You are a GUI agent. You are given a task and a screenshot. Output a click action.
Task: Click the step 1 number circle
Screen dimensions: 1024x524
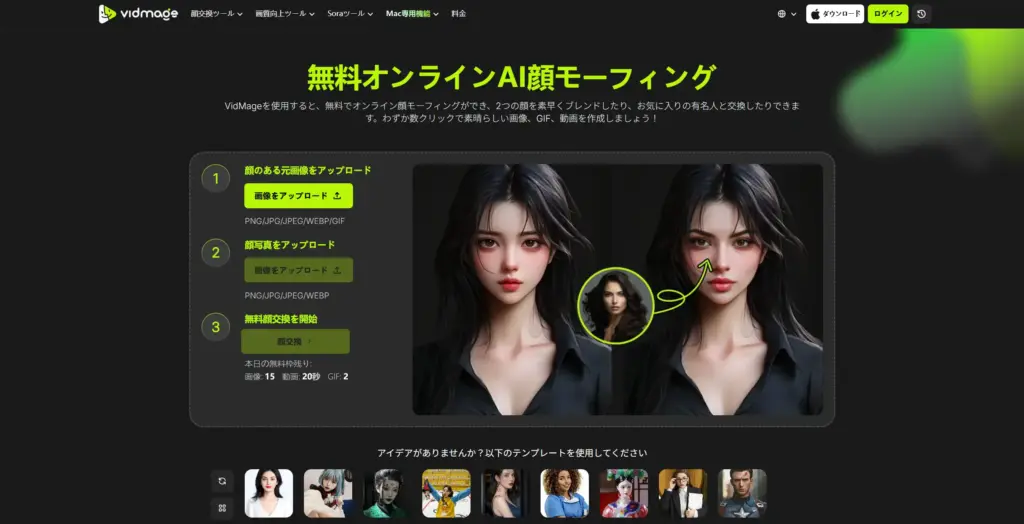click(x=215, y=179)
